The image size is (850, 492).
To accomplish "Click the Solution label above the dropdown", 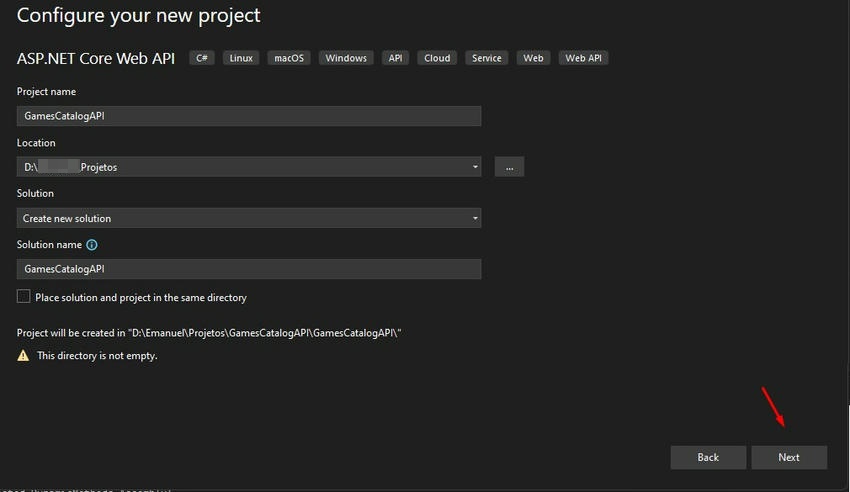I will (35, 193).
